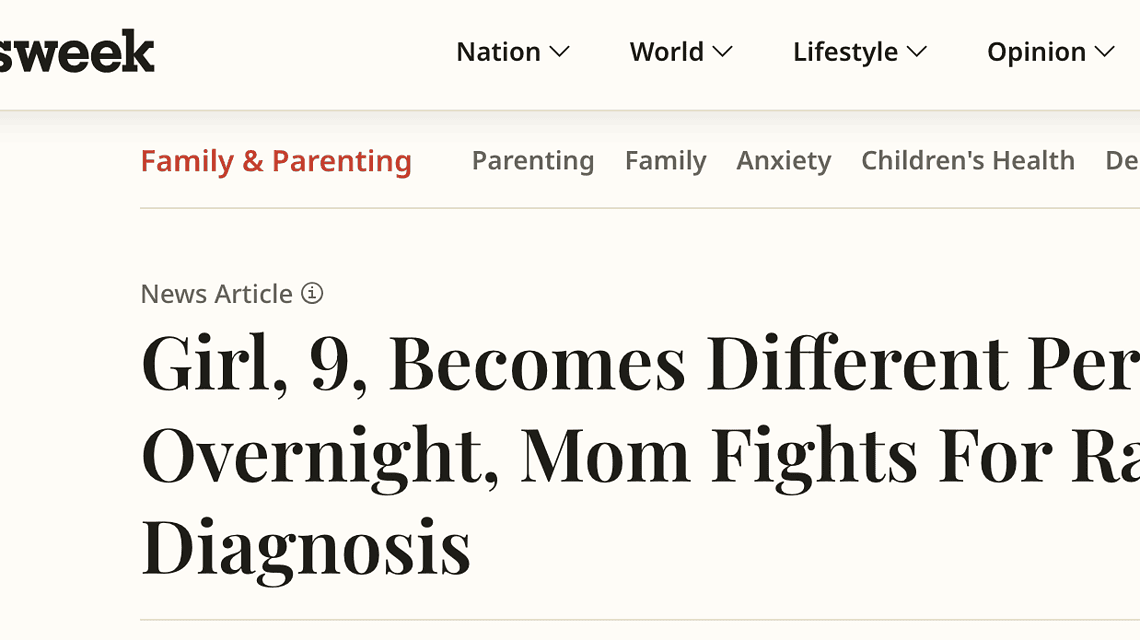Select the World menu item
The height and width of the screenshot is (640, 1140).
click(666, 52)
